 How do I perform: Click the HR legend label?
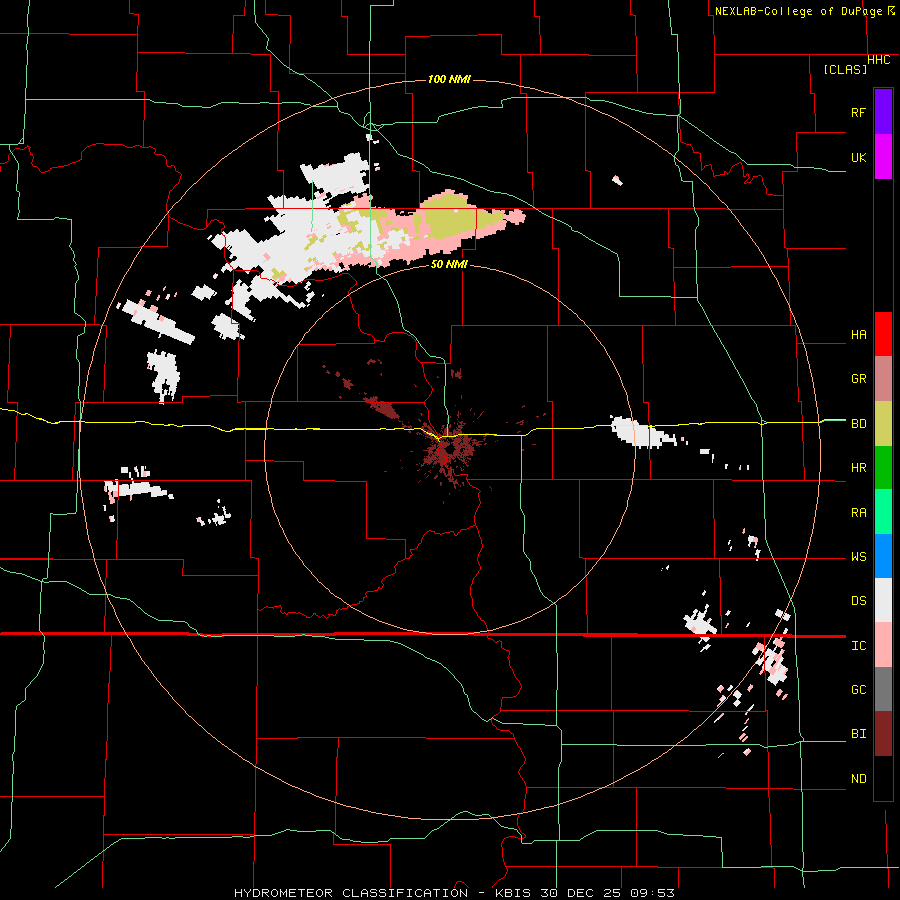858,468
